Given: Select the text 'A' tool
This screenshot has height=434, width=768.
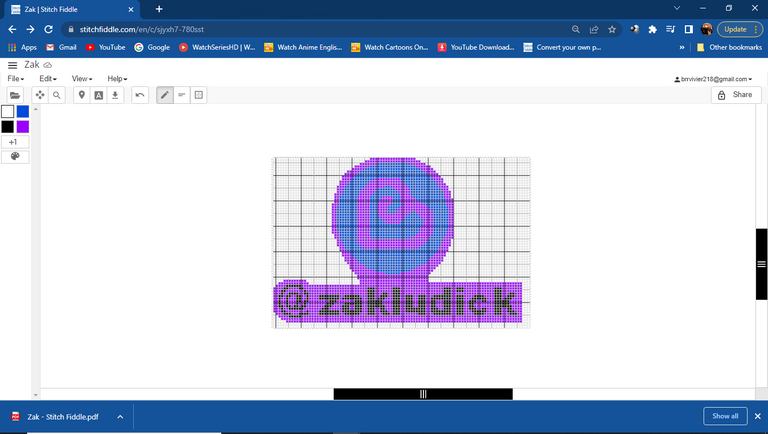Looking at the screenshot, I should tap(98, 95).
